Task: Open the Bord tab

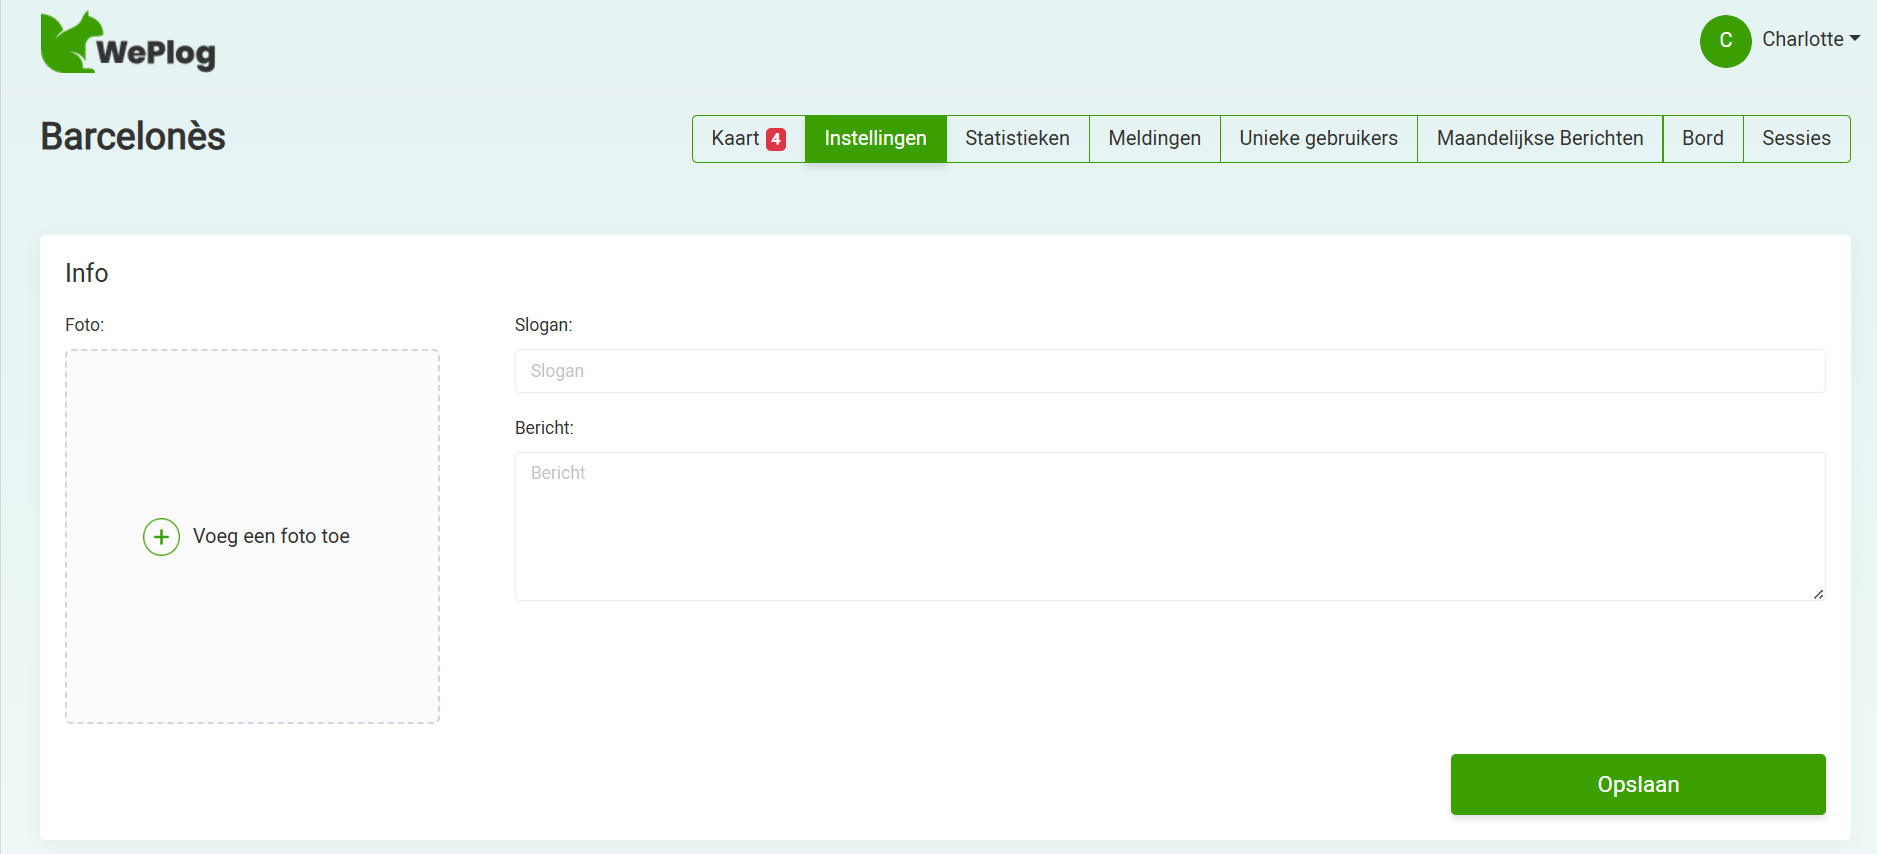Action: pos(1702,139)
